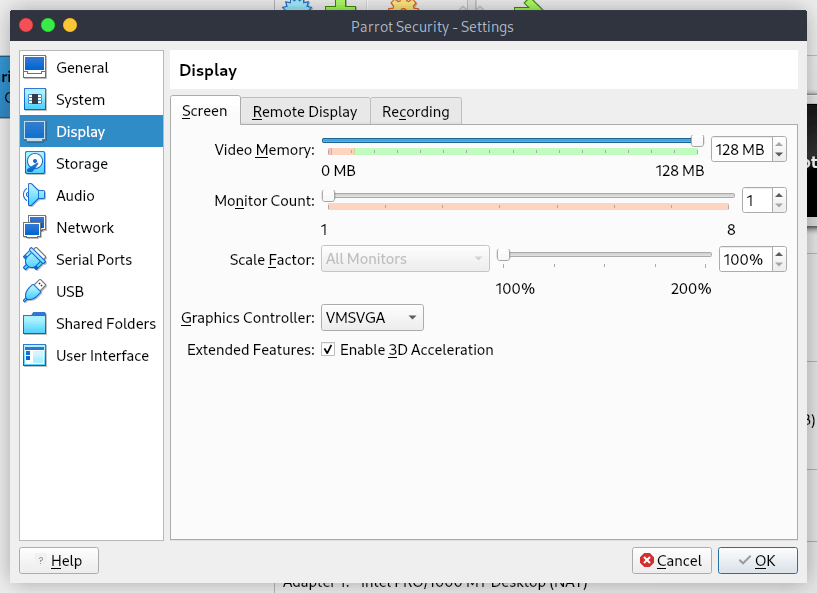Select the Serial Ports icon

(x=35, y=260)
